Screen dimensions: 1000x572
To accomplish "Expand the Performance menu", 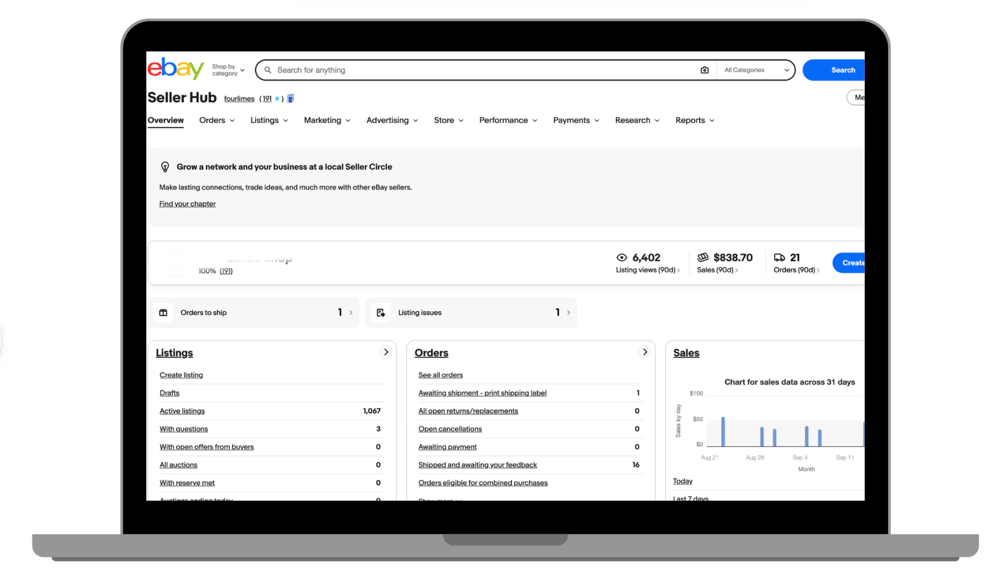I will click(x=508, y=121).
